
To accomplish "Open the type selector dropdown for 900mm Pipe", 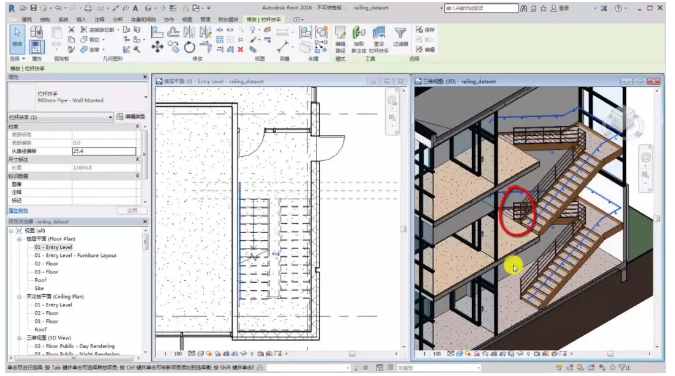I will (146, 97).
